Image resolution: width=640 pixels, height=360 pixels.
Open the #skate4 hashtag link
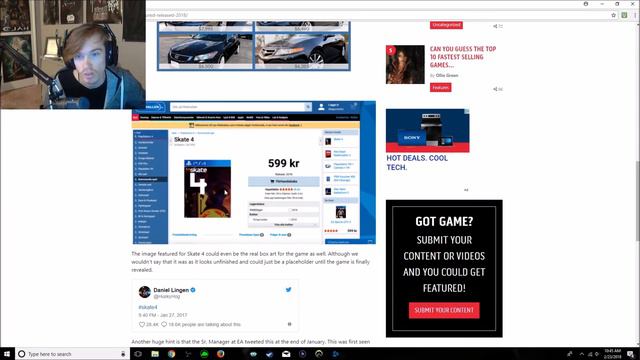[x=148, y=307]
